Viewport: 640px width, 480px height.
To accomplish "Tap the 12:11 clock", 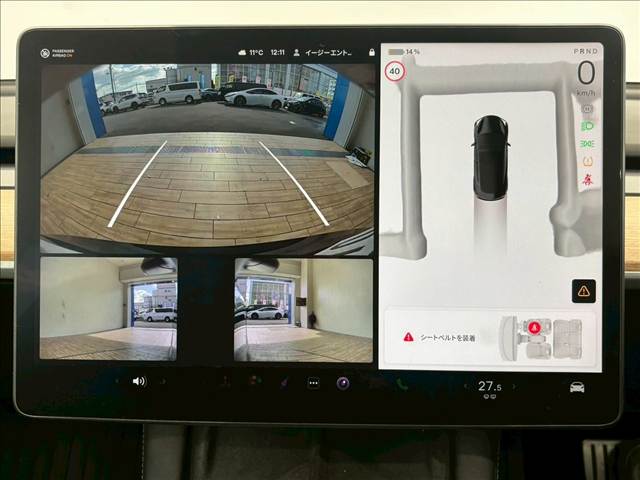I will click(x=278, y=53).
